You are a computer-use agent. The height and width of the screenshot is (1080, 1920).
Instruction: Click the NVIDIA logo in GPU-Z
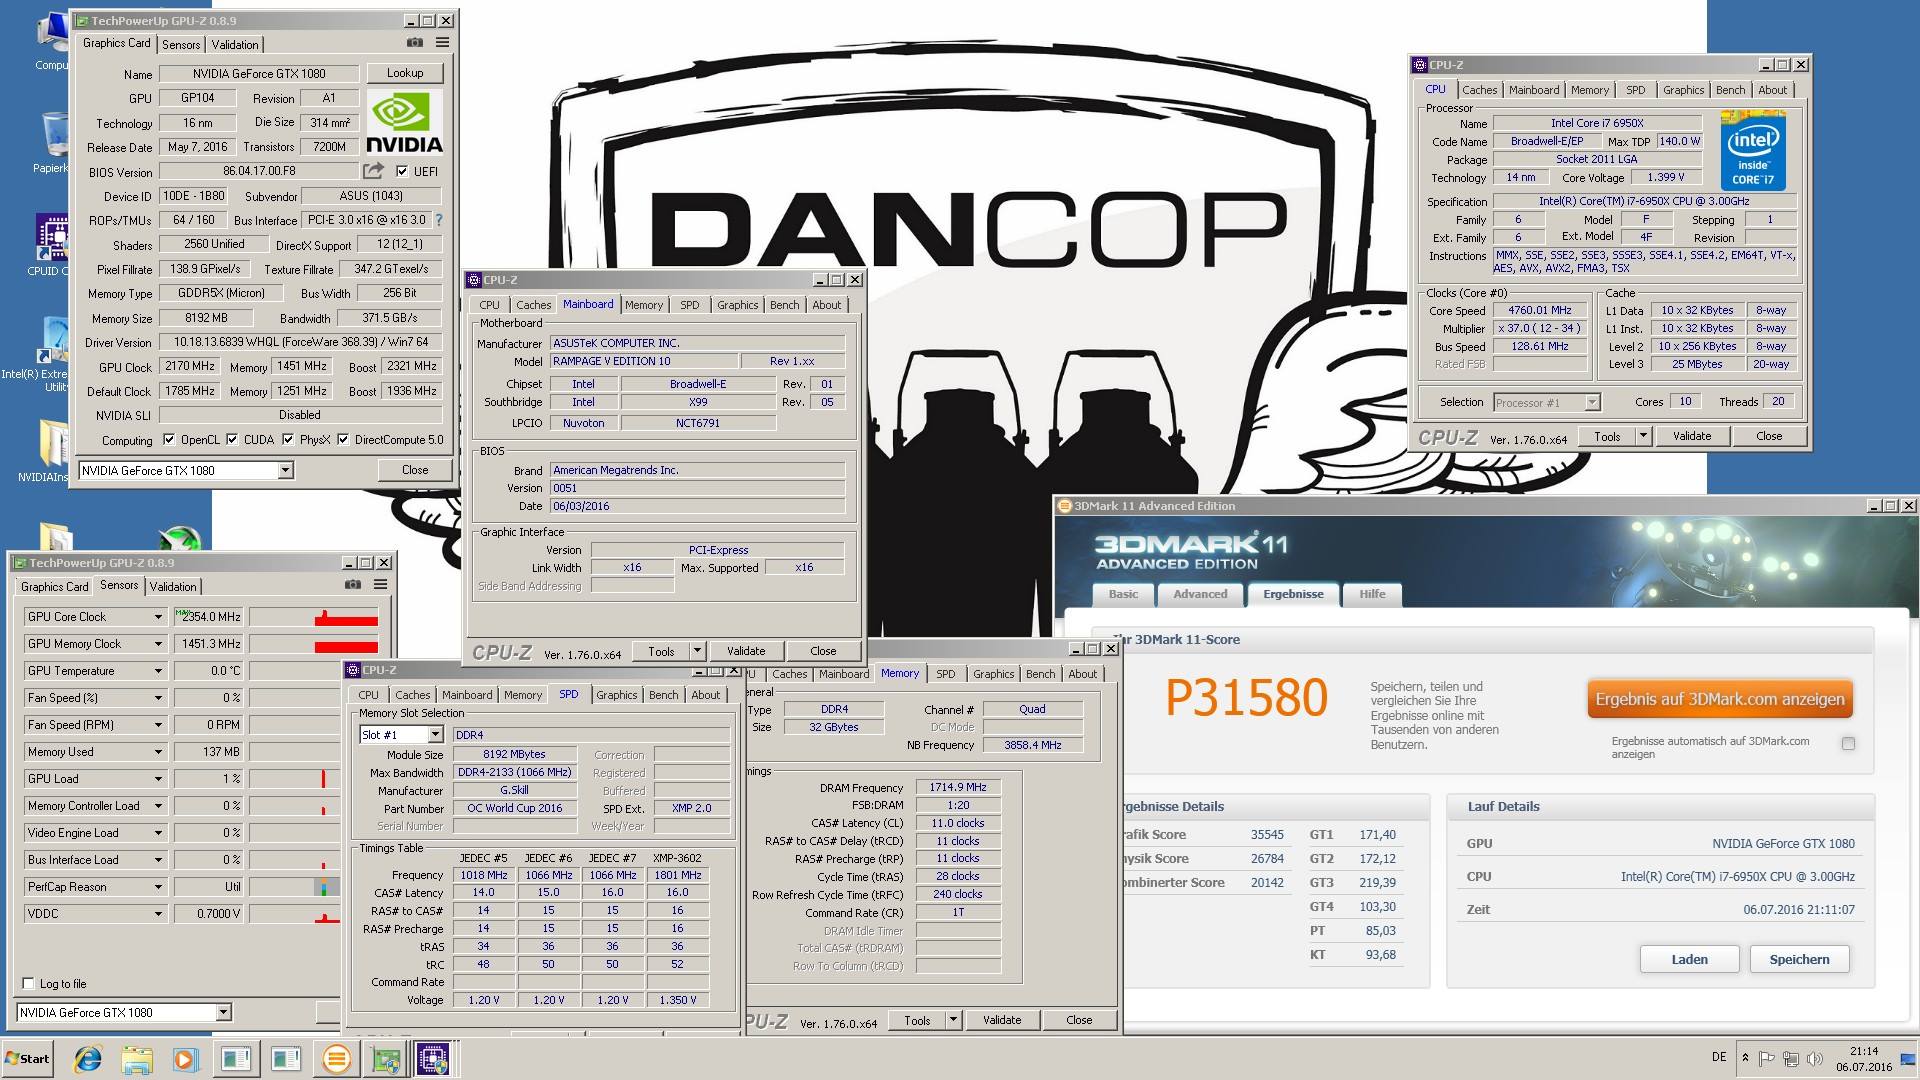404,123
